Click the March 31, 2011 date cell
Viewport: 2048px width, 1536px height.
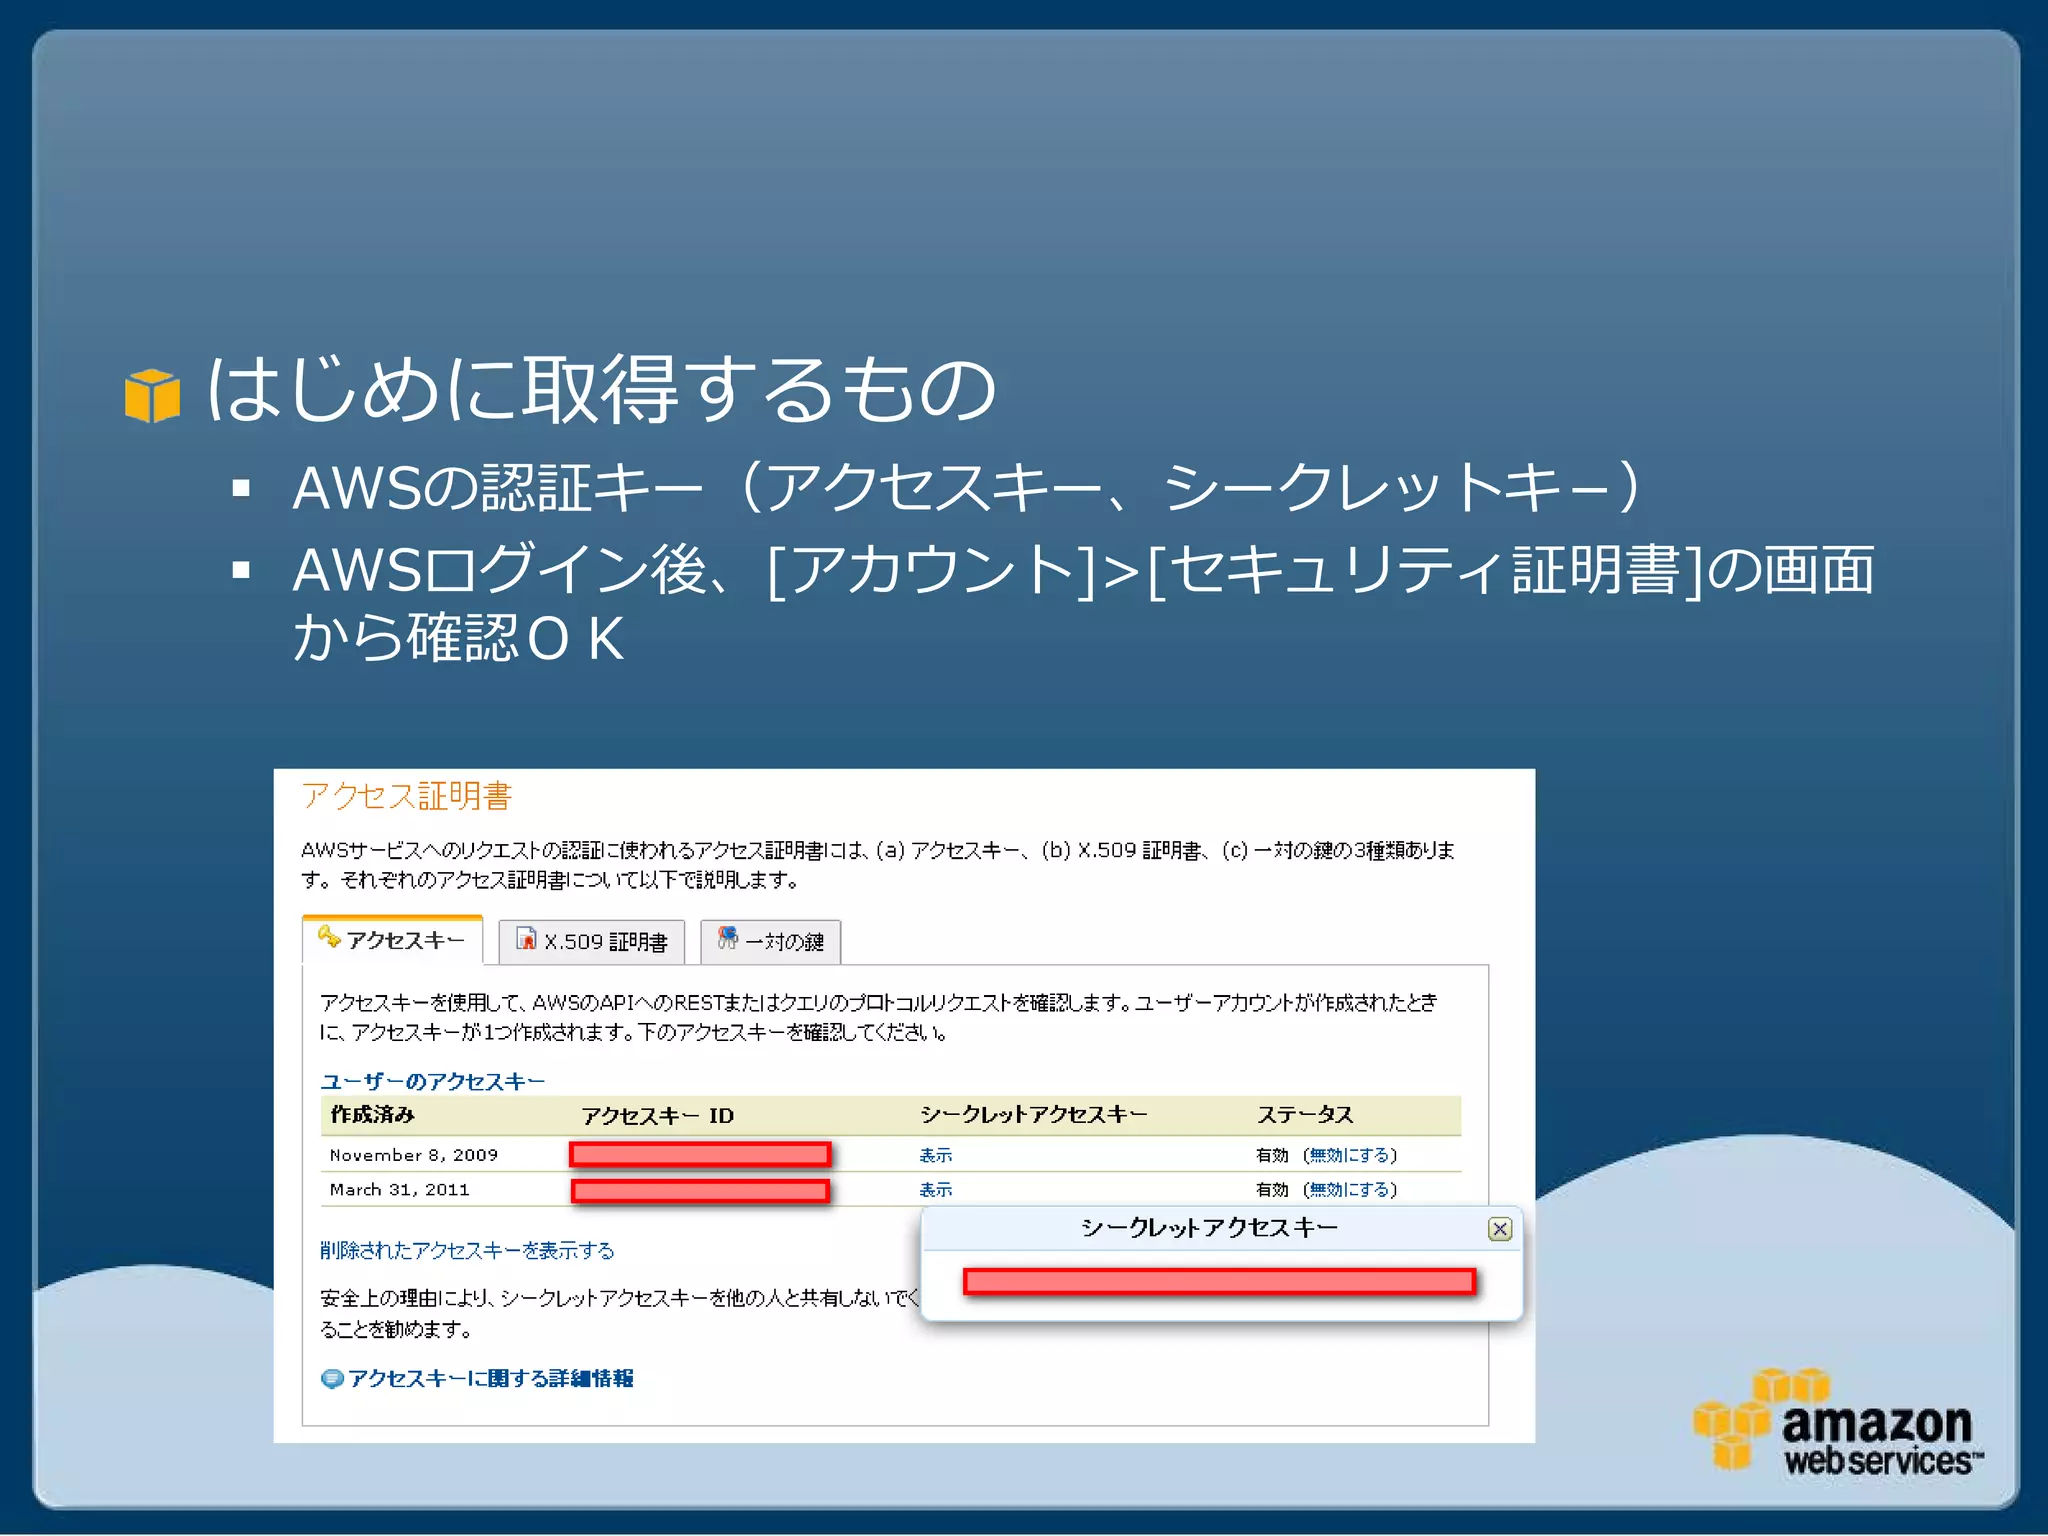[x=399, y=1189]
